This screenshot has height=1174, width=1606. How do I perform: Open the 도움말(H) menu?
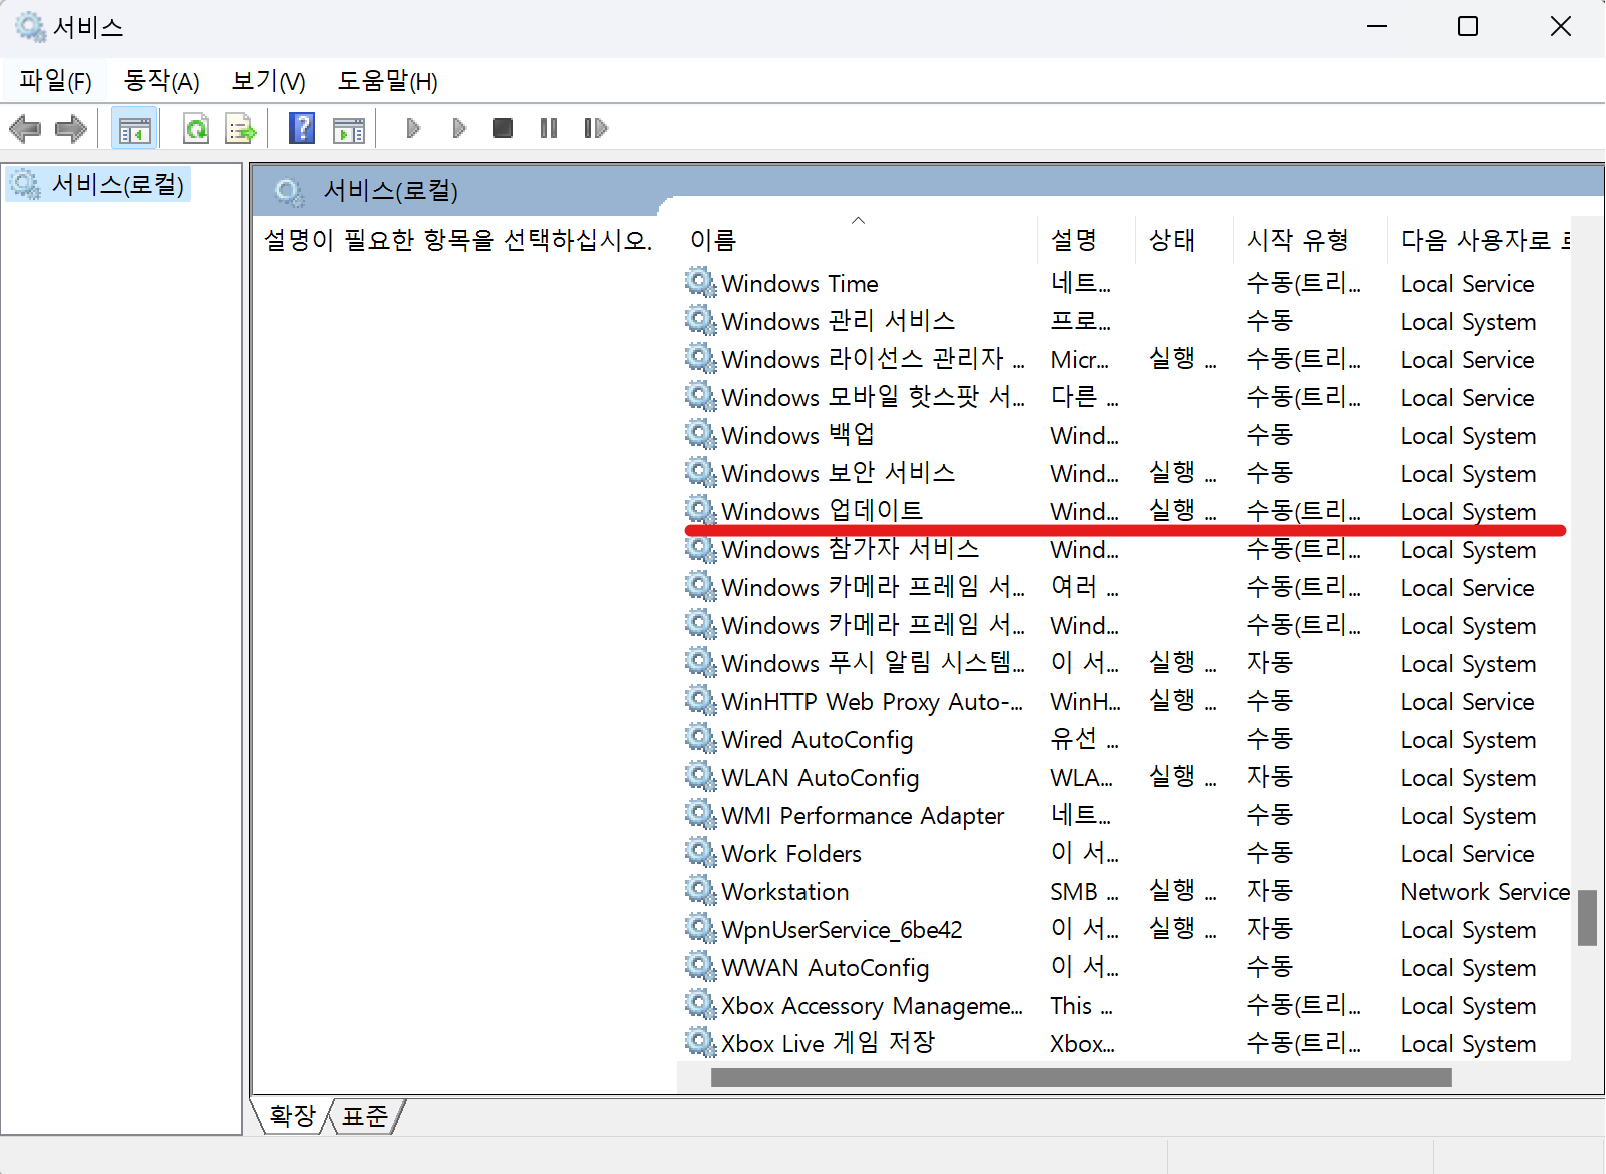pyautogui.click(x=388, y=81)
